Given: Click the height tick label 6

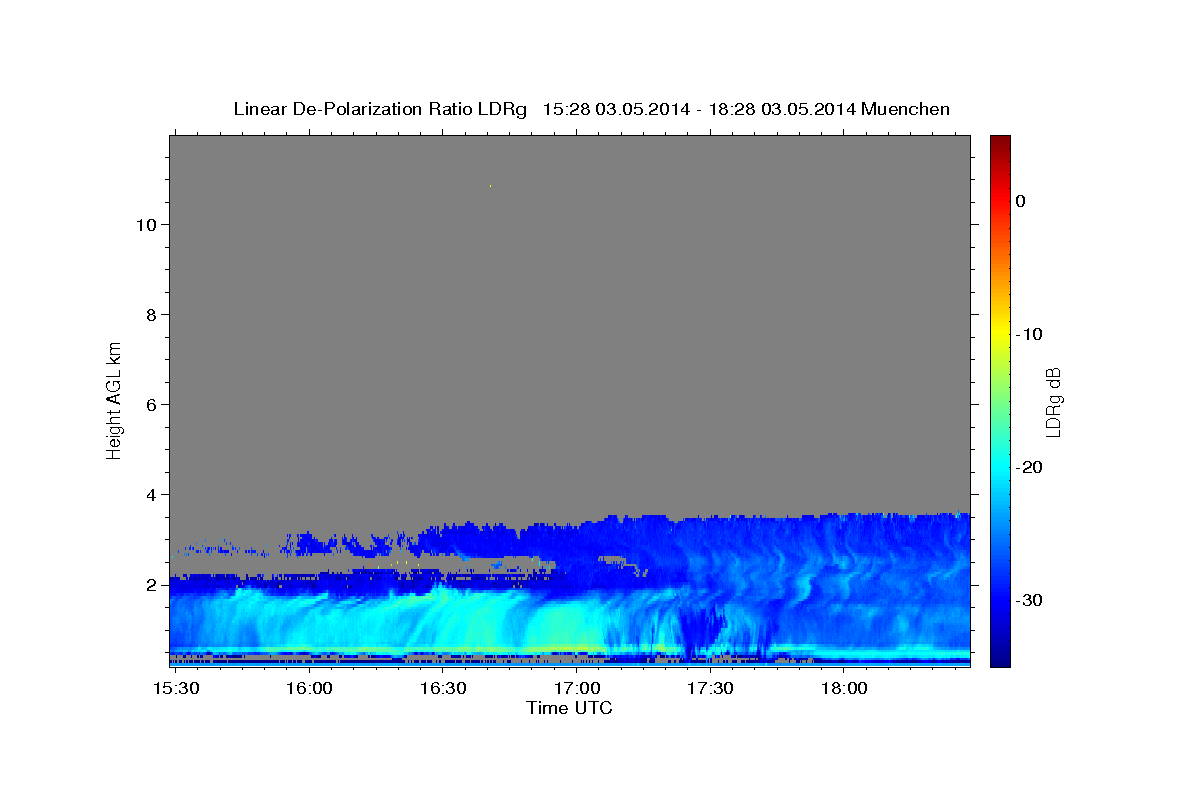Looking at the screenshot, I should [x=150, y=404].
